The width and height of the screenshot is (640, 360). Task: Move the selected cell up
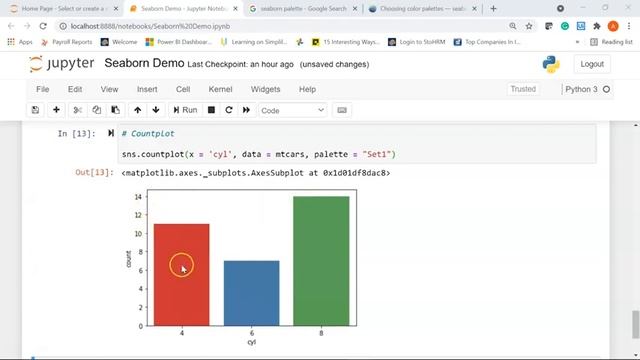(x=138, y=110)
